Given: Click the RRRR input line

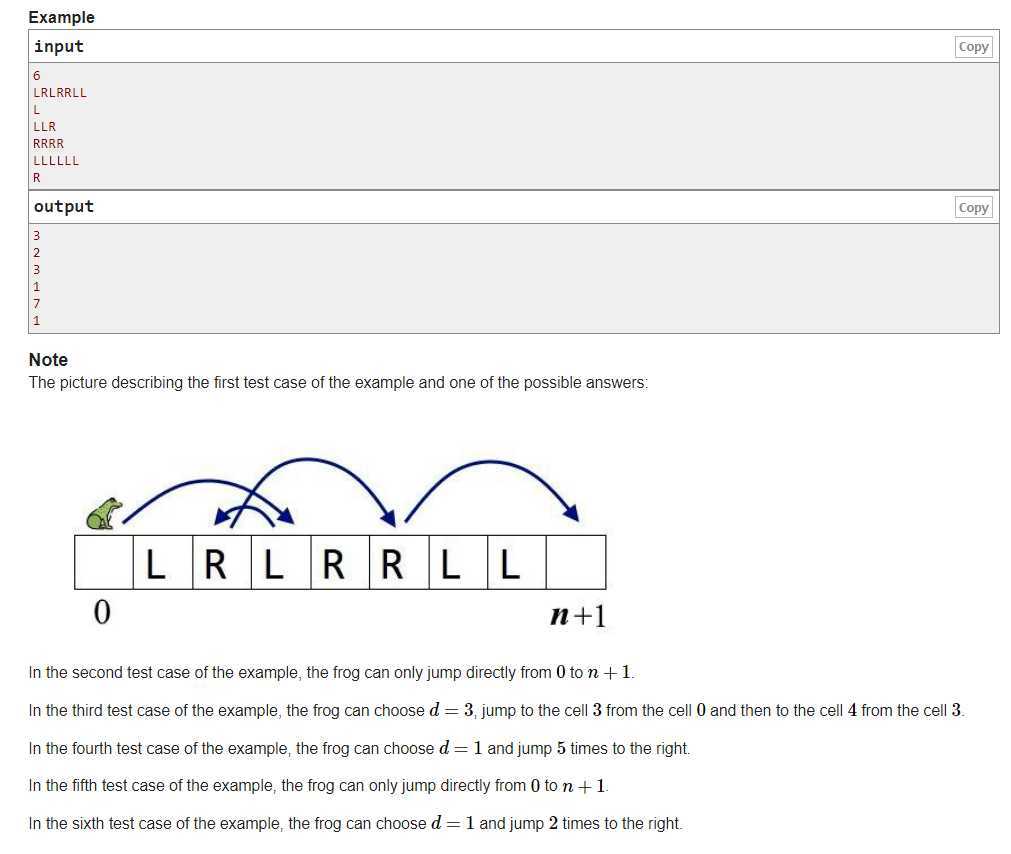Looking at the screenshot, I should [48, 144].
